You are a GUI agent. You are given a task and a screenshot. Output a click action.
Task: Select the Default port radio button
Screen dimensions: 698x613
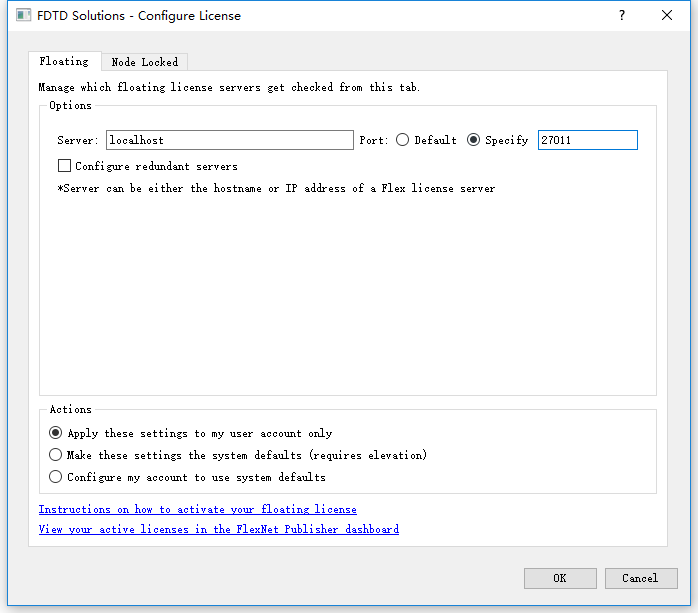coord(402,140)
